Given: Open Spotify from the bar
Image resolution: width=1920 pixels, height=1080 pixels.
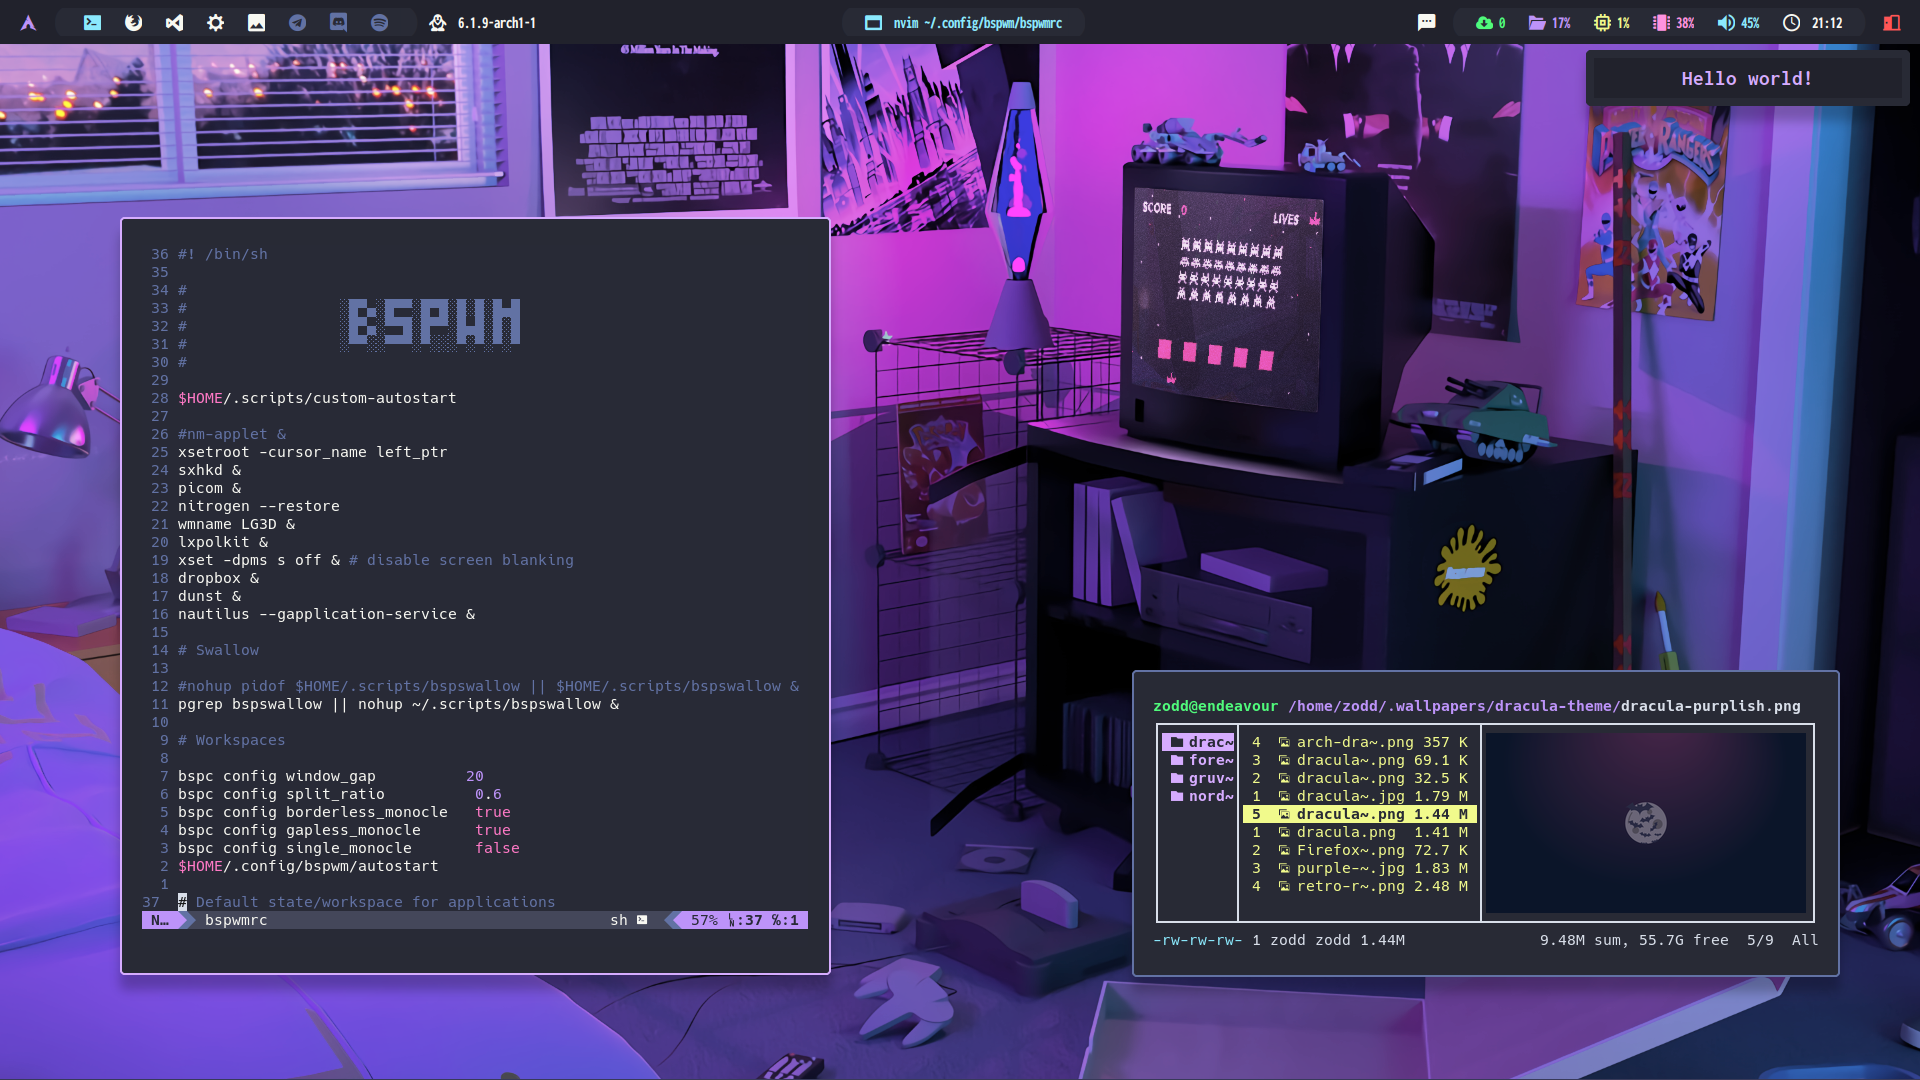Looking at the screenshot, I should click(379, 22).
